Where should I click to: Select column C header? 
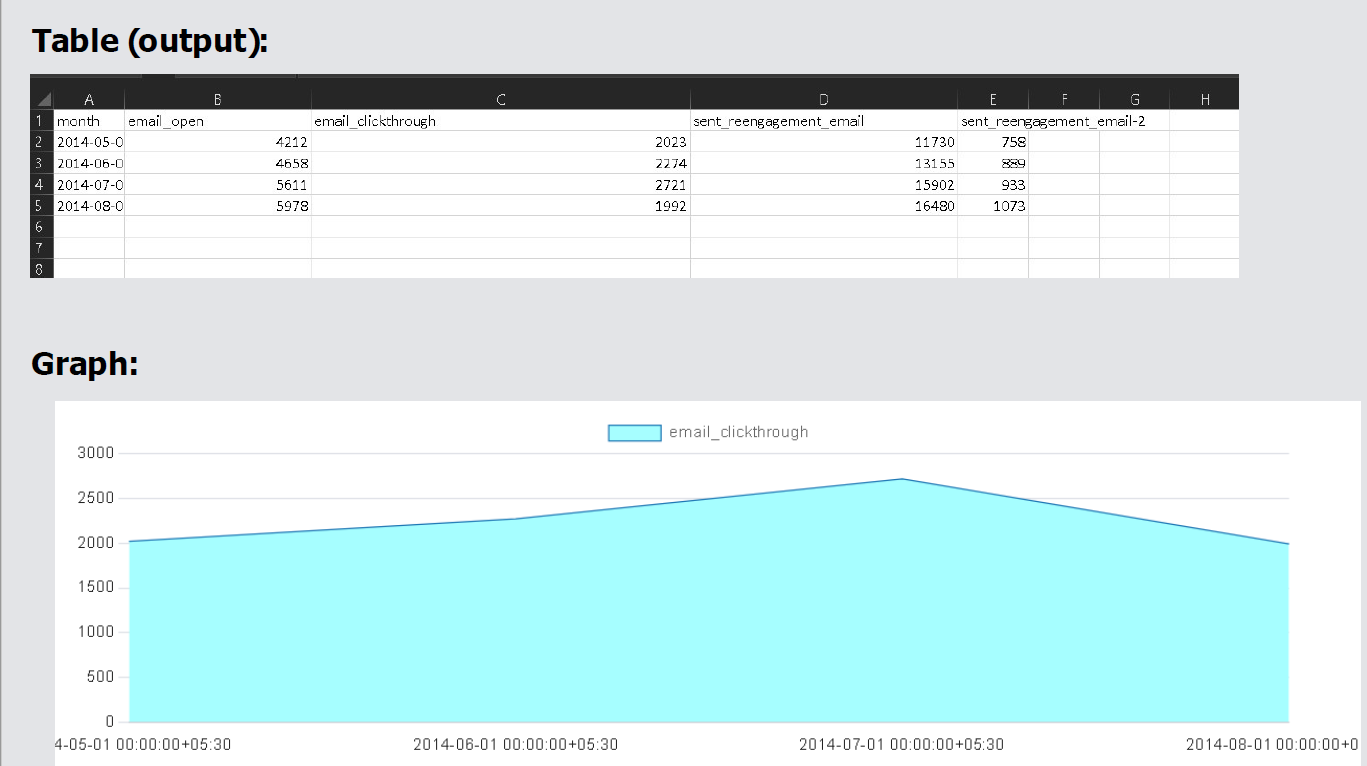[500, 99]
